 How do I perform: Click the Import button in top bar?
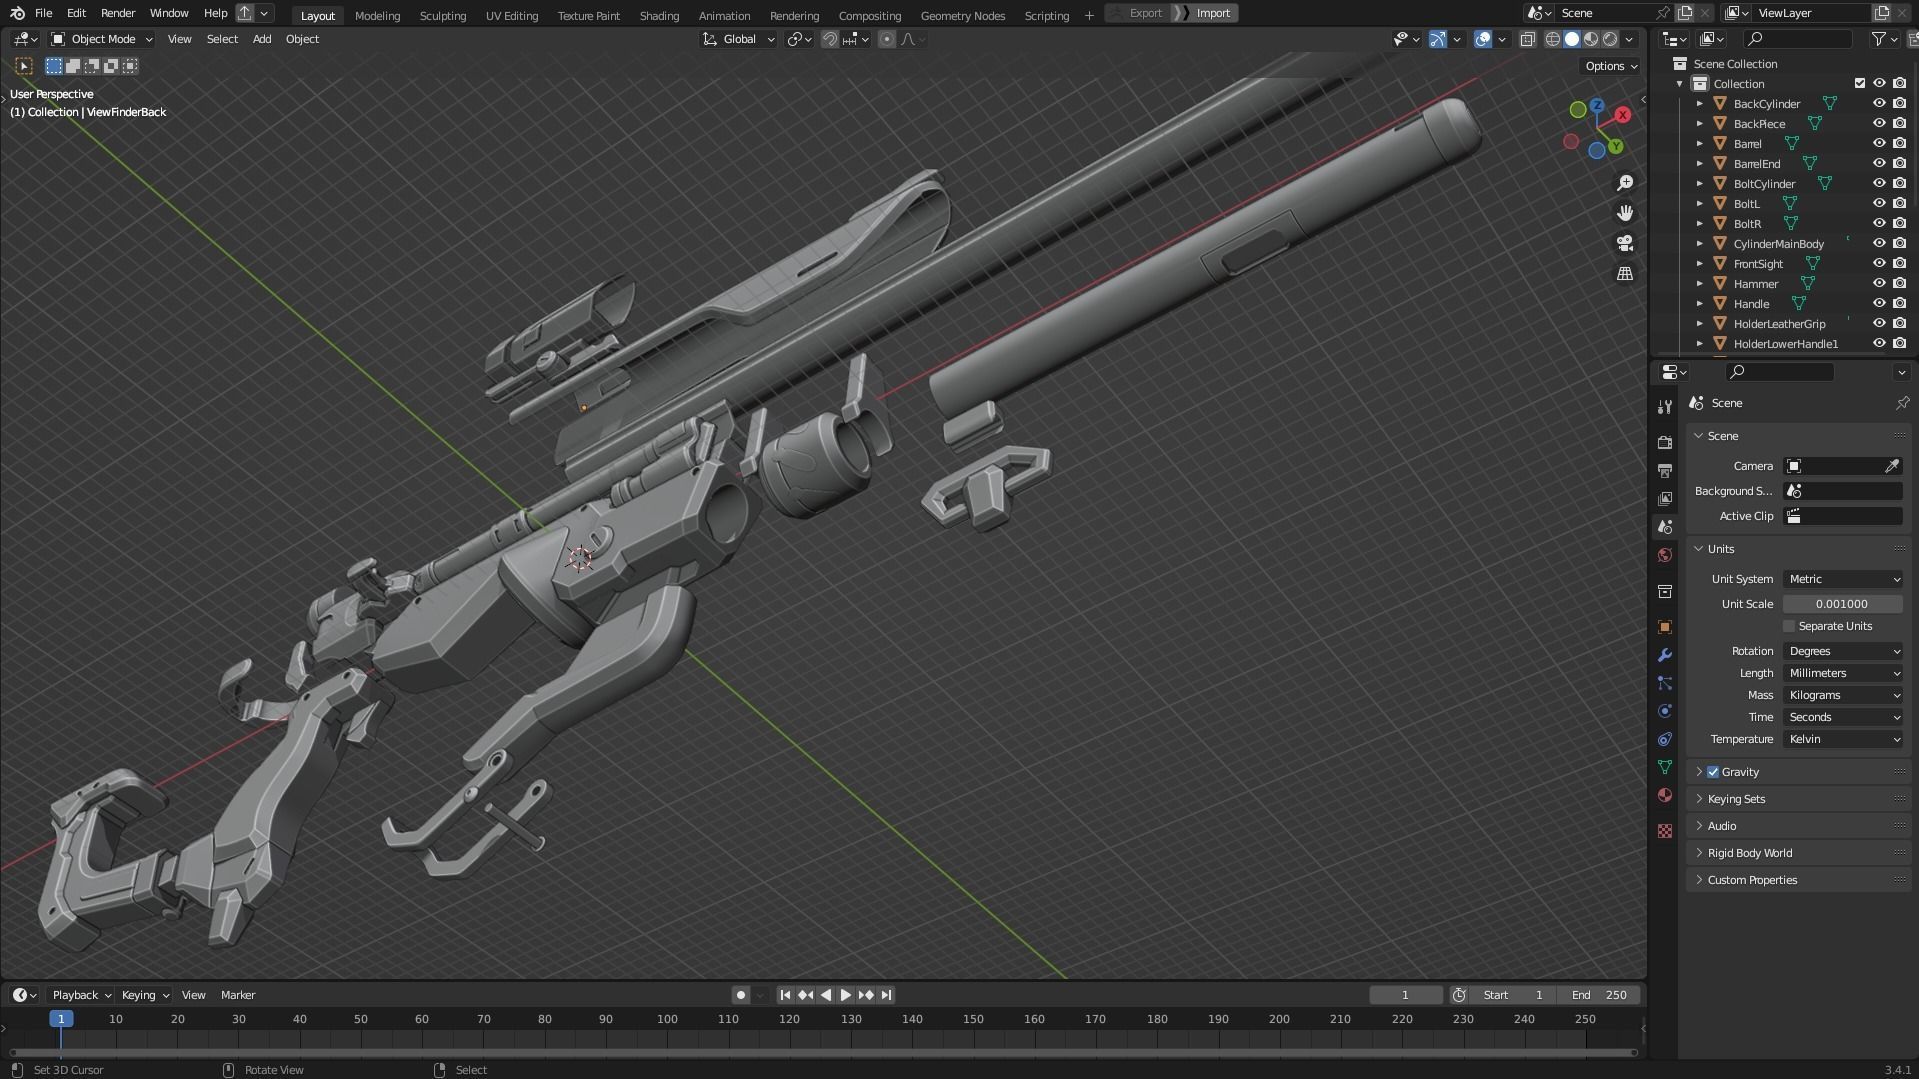[x=1206, y=13]
